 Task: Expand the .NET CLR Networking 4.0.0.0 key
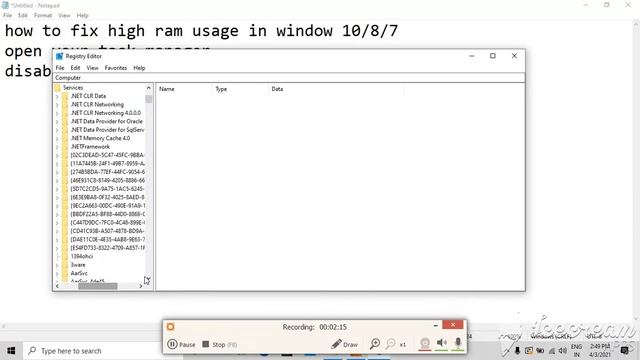(57, 113)
